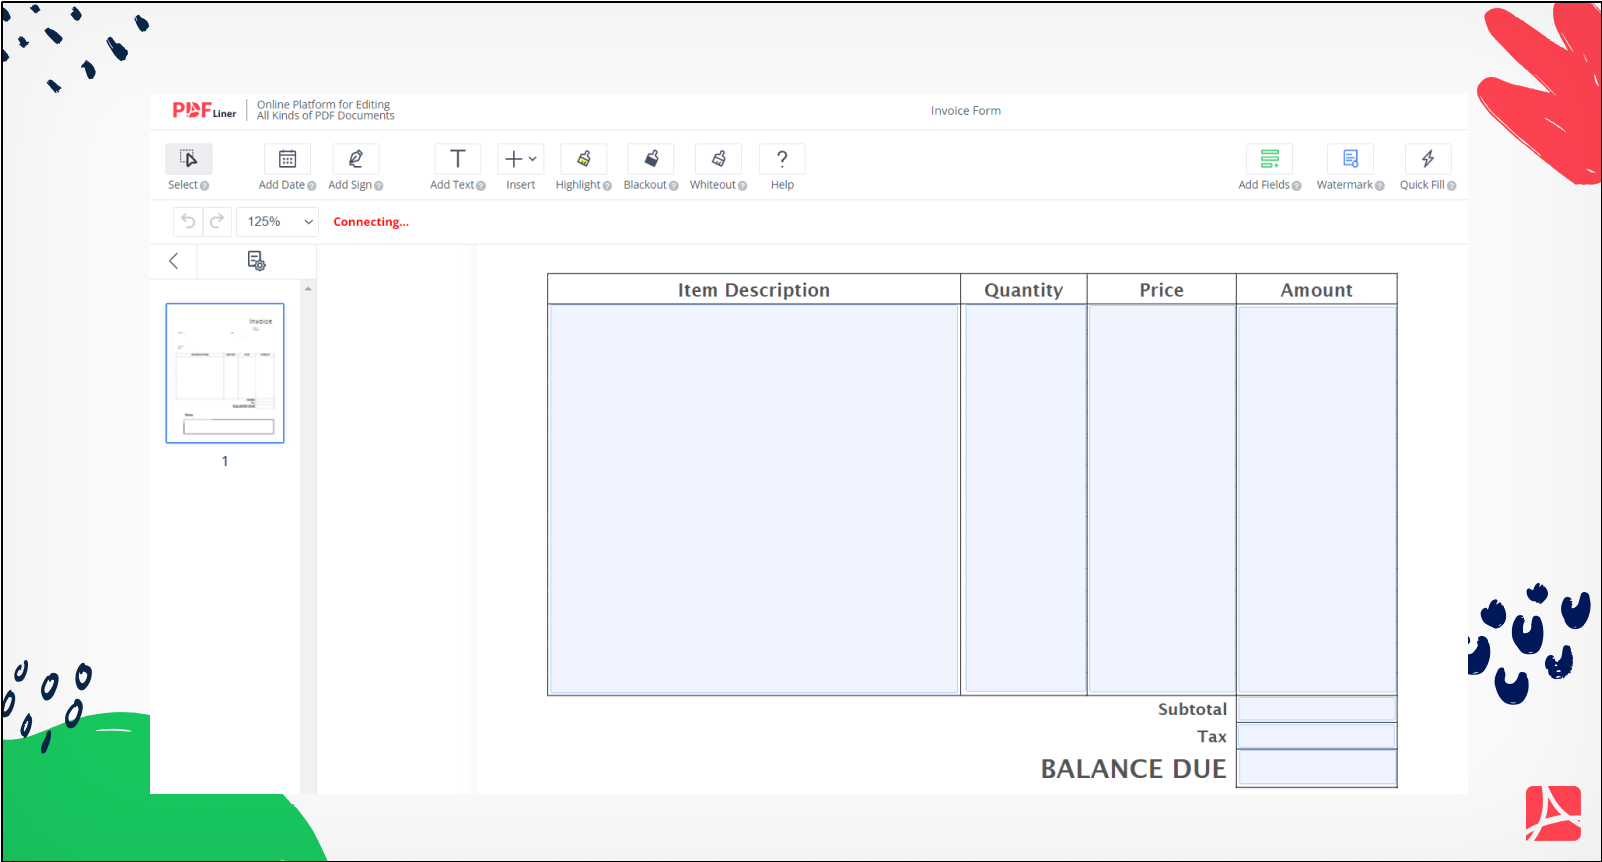This screenshot has height=862, width=1602.
Task: Click the help badge beside Add Fields
Action: (1297, 186)
